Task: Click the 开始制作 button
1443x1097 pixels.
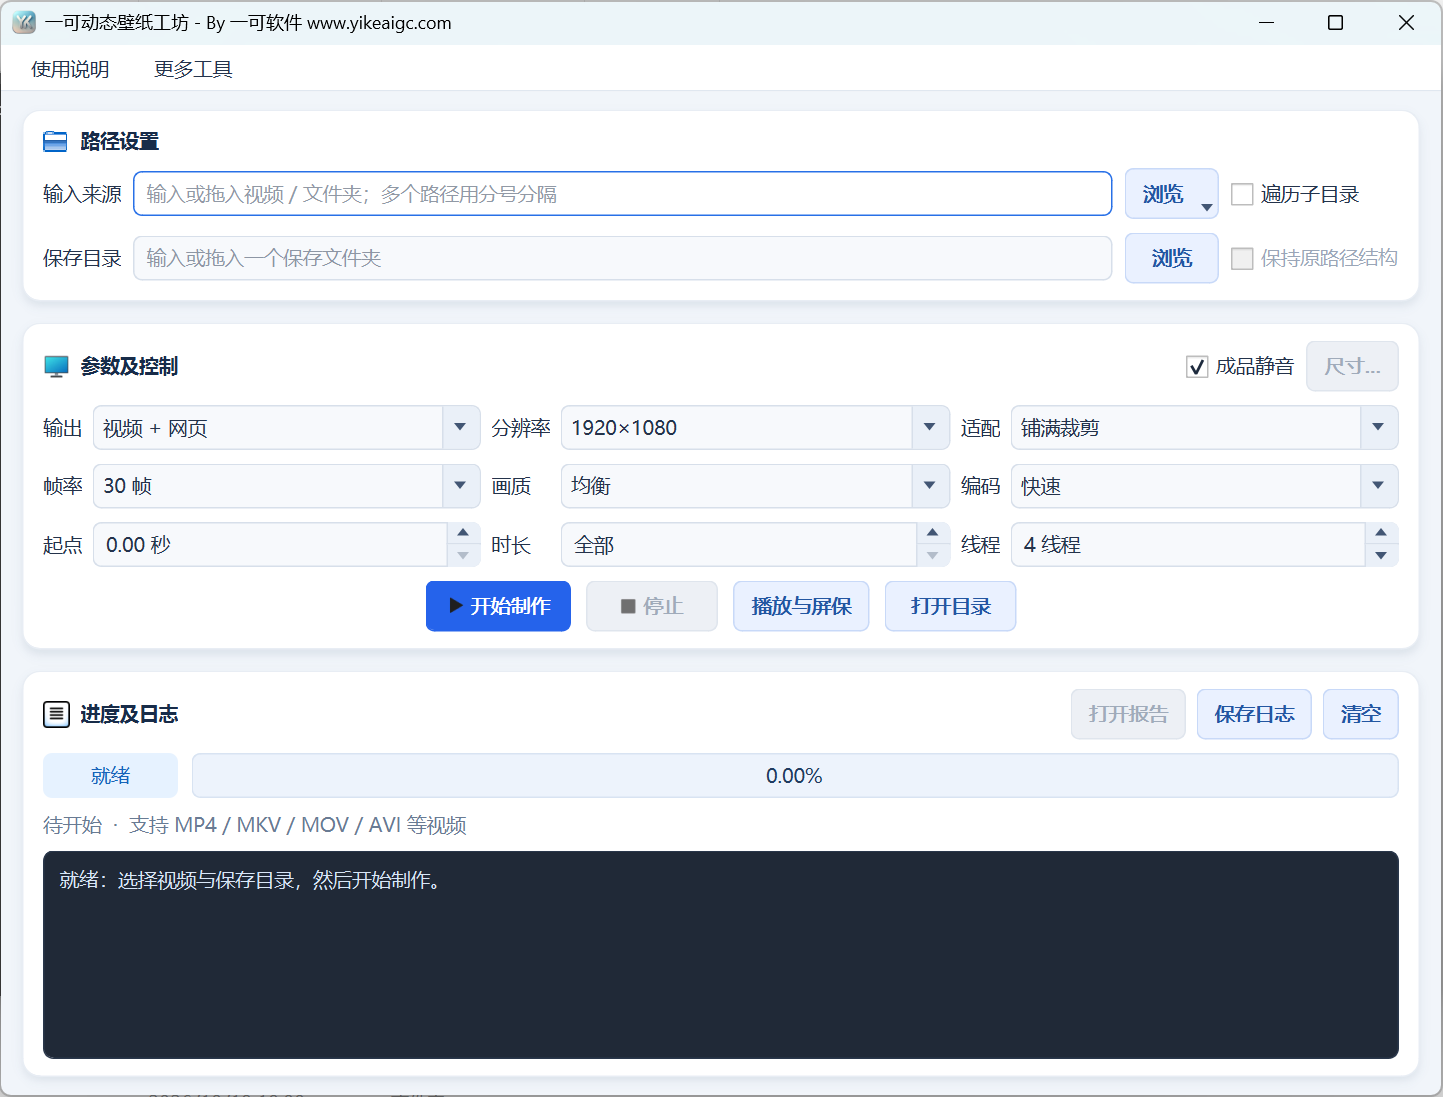Action: point(498,606)
